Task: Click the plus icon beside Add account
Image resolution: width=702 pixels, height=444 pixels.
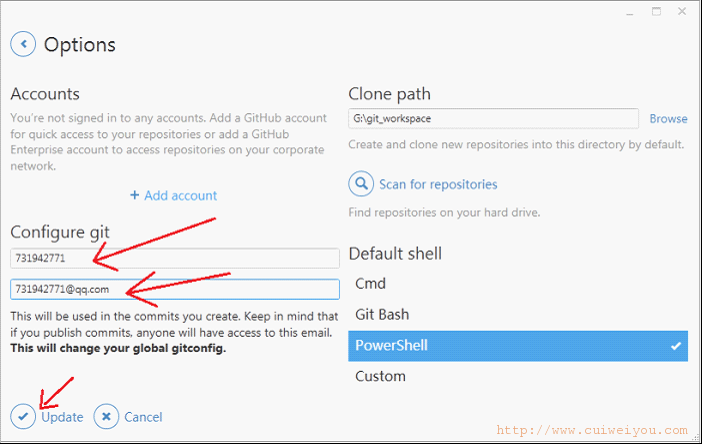Action: [x=134, y=195]
